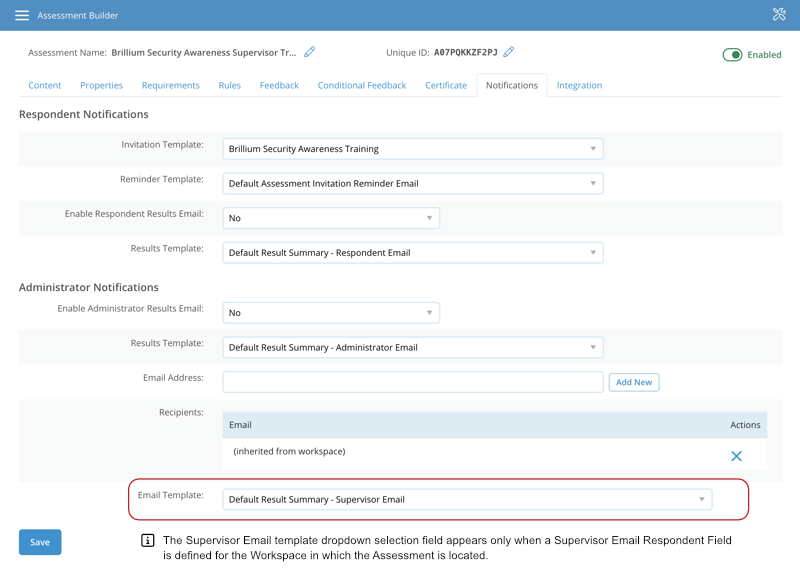800x574 pixels.
Task: Click the Add New button
Action: pos(634,382)
